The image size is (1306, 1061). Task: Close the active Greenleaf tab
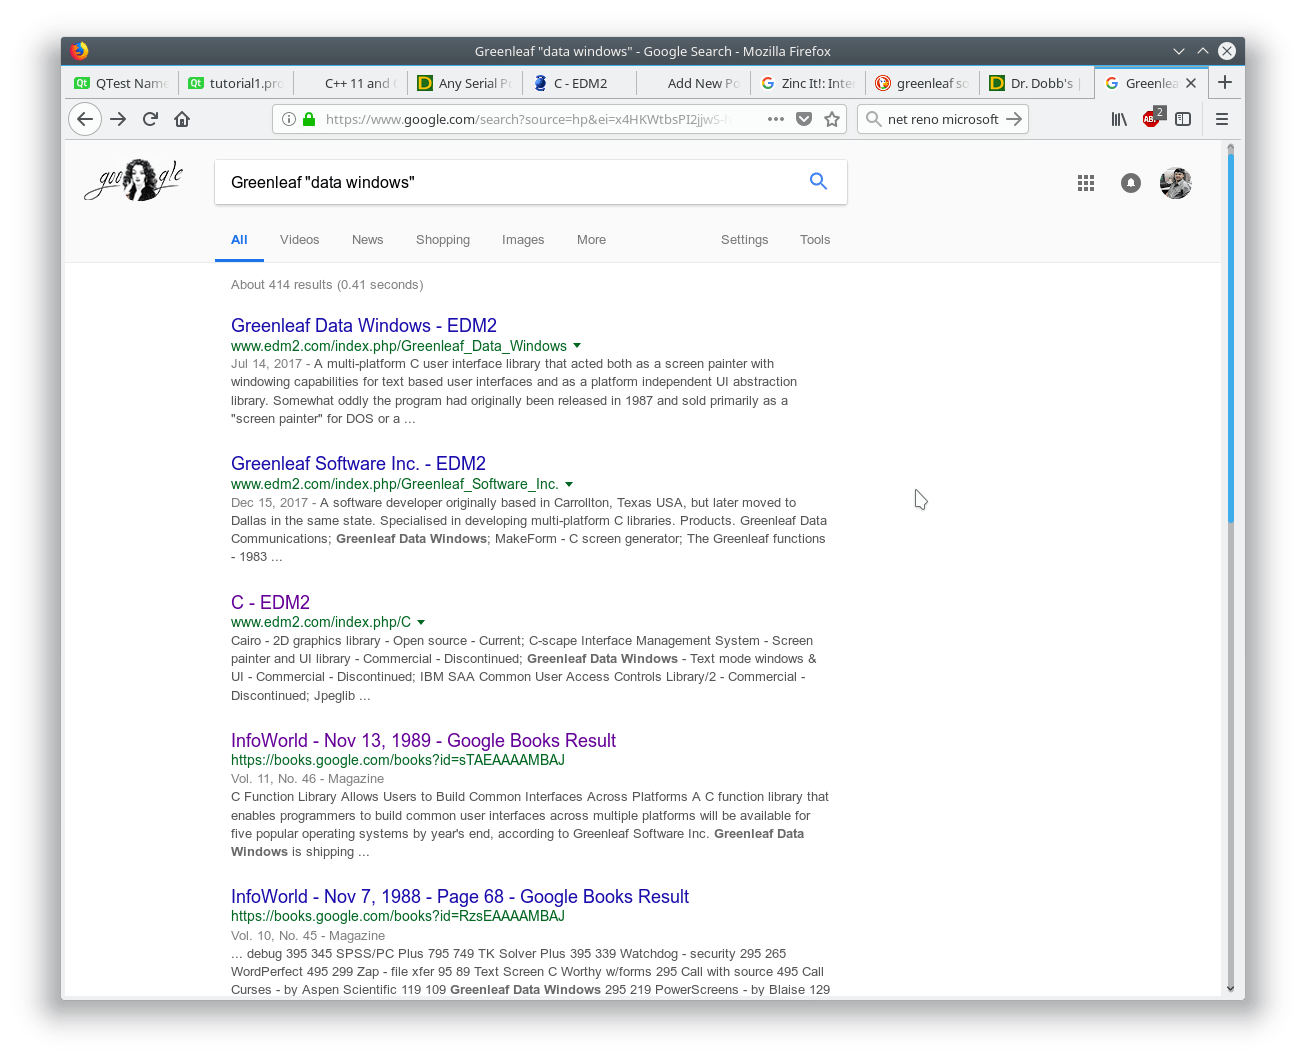1191,83
